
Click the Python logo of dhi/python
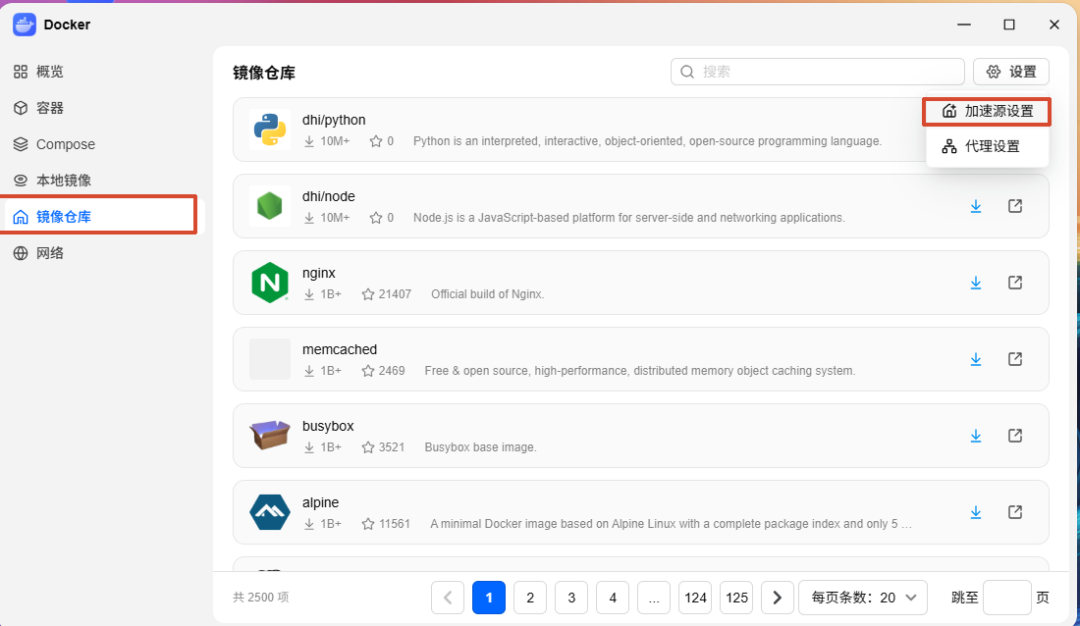tap(269, 129)
